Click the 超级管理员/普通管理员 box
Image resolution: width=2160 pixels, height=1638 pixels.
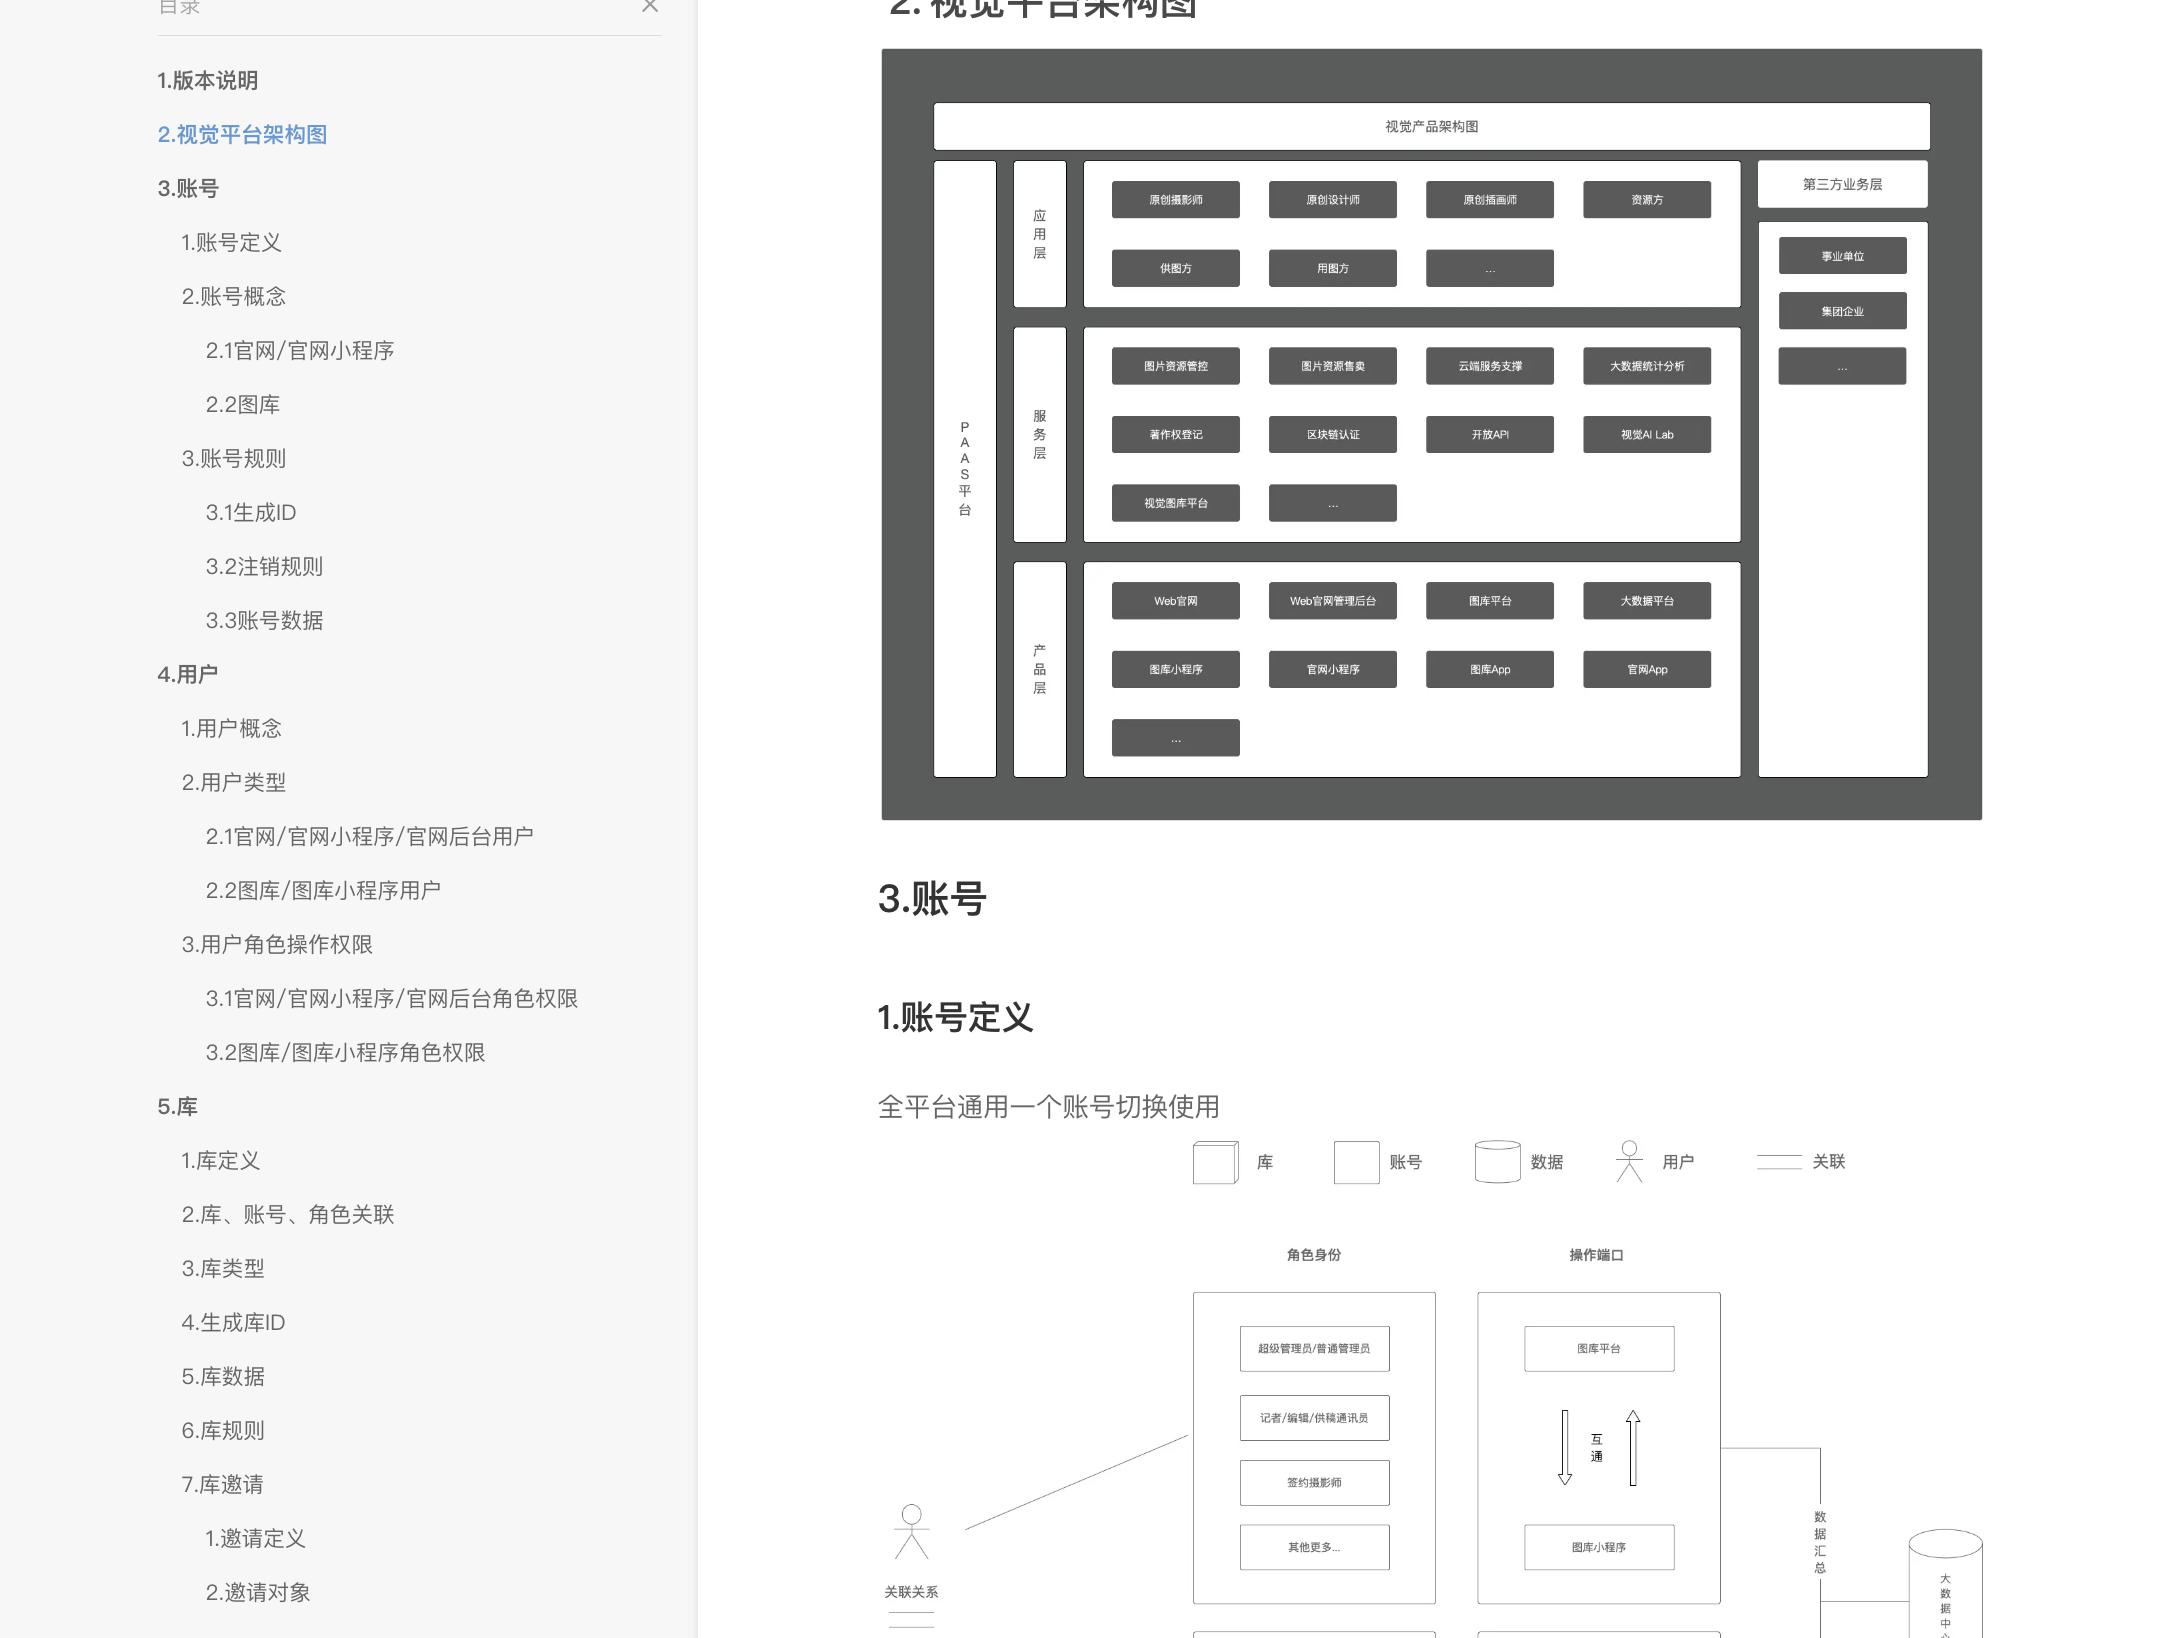(1314, 1348)
